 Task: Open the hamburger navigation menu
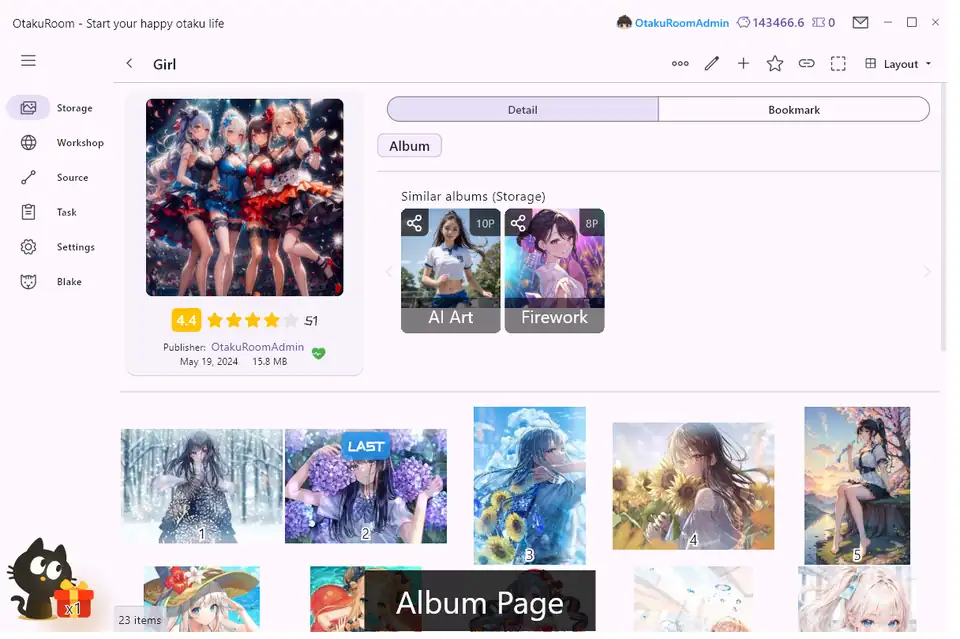[28, 61]
